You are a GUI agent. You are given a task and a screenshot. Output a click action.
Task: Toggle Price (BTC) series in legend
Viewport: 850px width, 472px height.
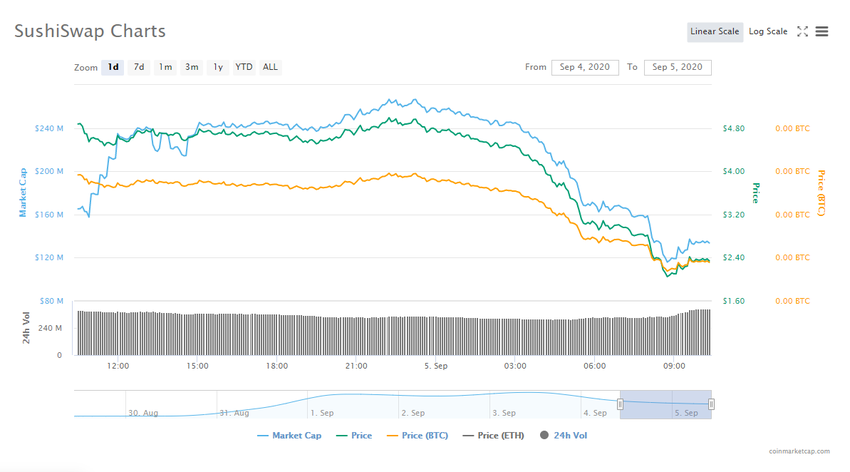417,435
